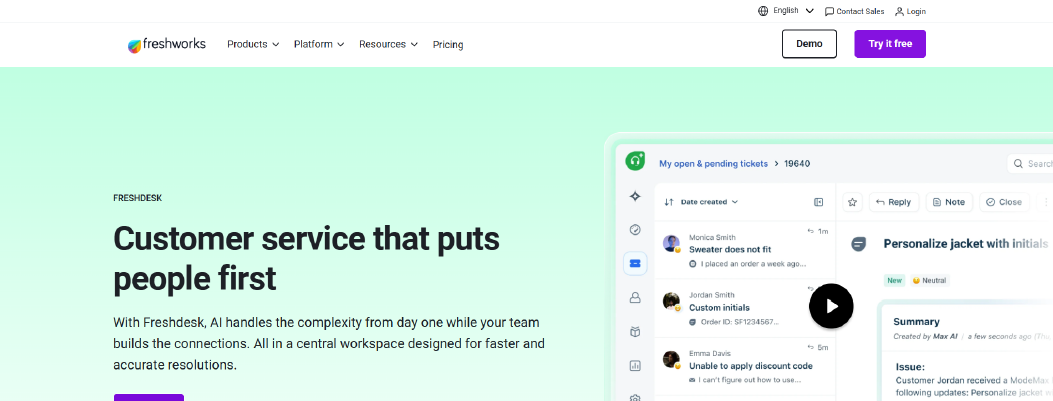
Task: Play the Freshdesk demo video
Action: (x=831, y=306)
